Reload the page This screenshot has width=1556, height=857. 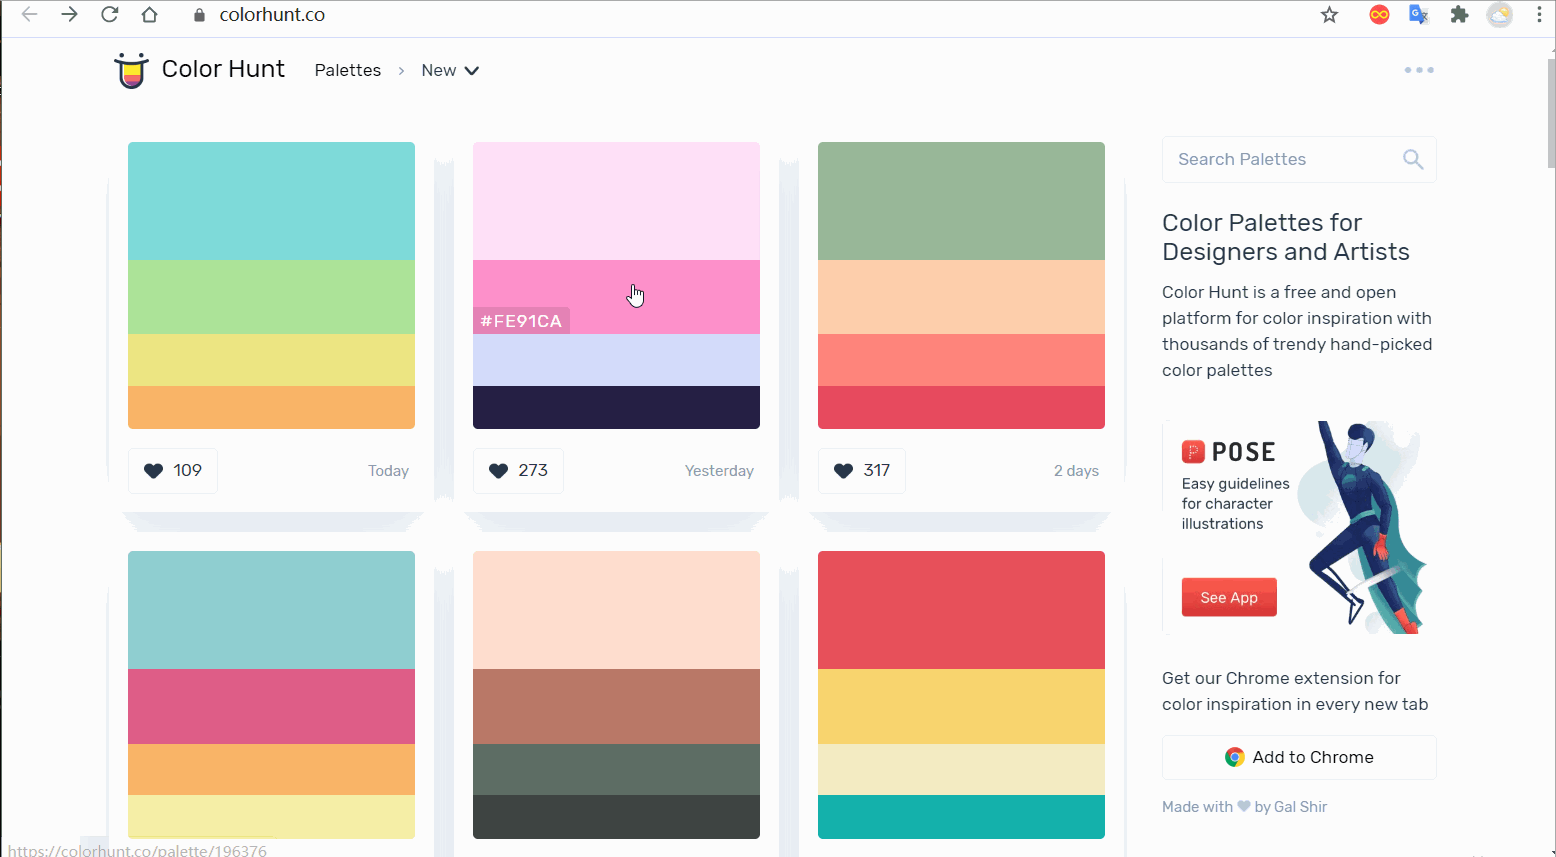pos(110,15)
